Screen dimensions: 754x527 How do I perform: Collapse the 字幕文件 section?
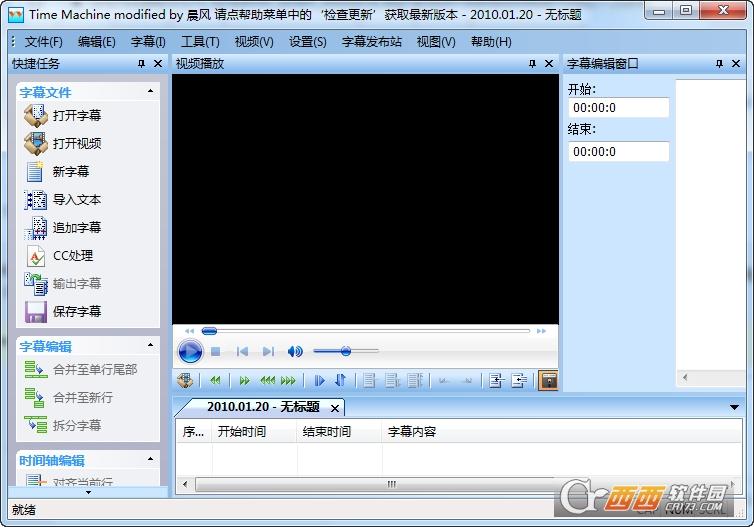click(151, 90)
